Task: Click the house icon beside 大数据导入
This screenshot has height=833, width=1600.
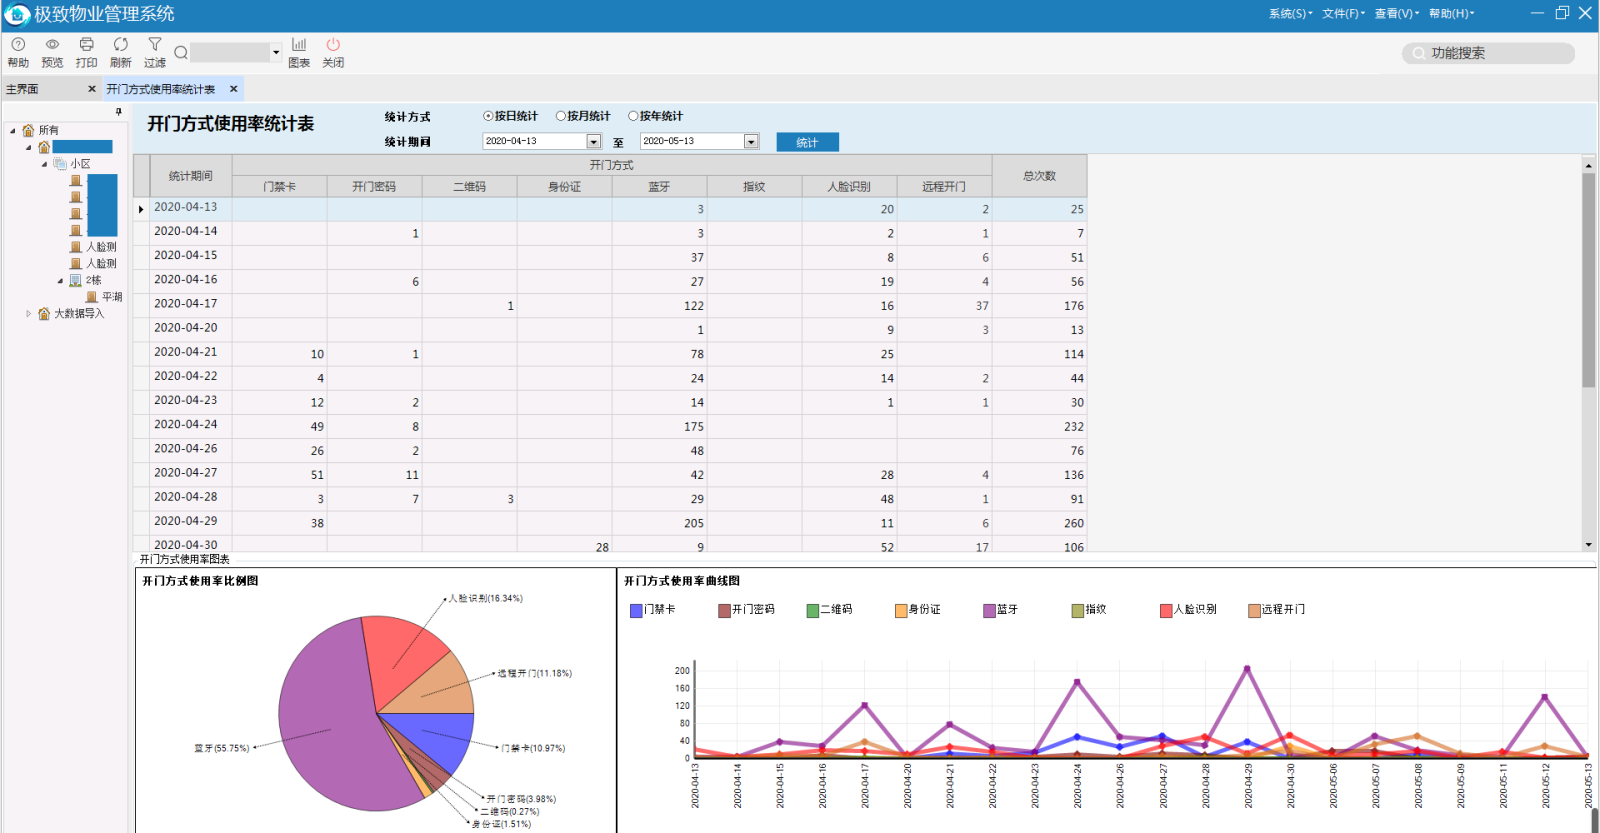Action: (x=44, y=314)
